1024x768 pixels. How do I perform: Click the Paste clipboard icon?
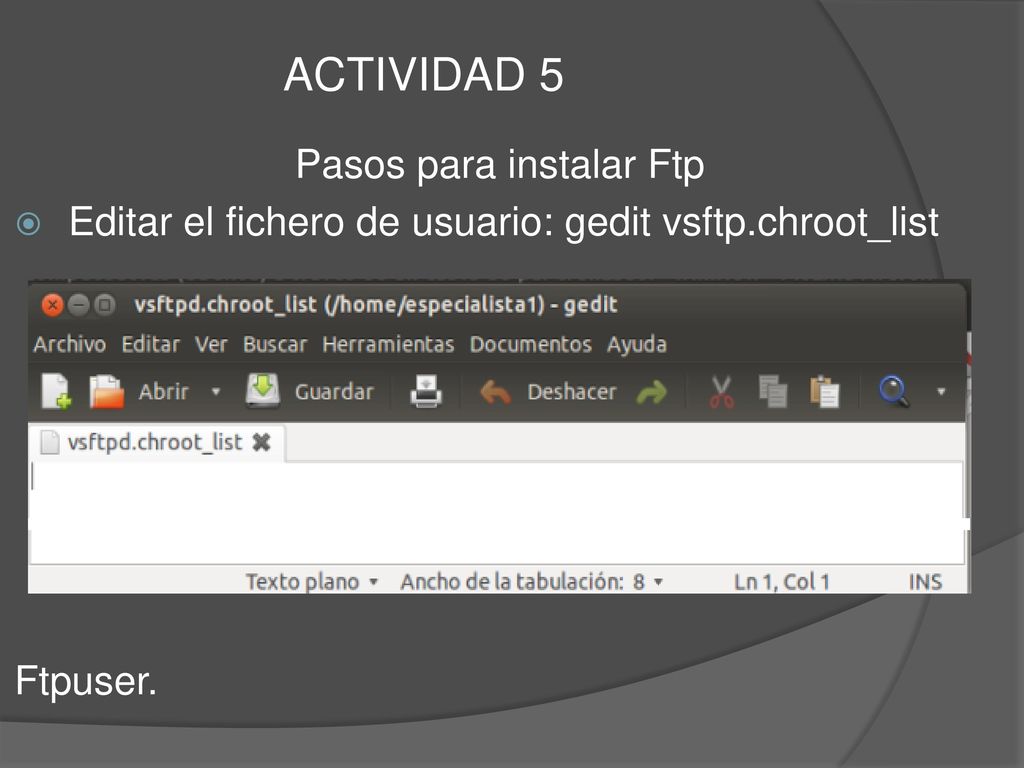(824, 391)
